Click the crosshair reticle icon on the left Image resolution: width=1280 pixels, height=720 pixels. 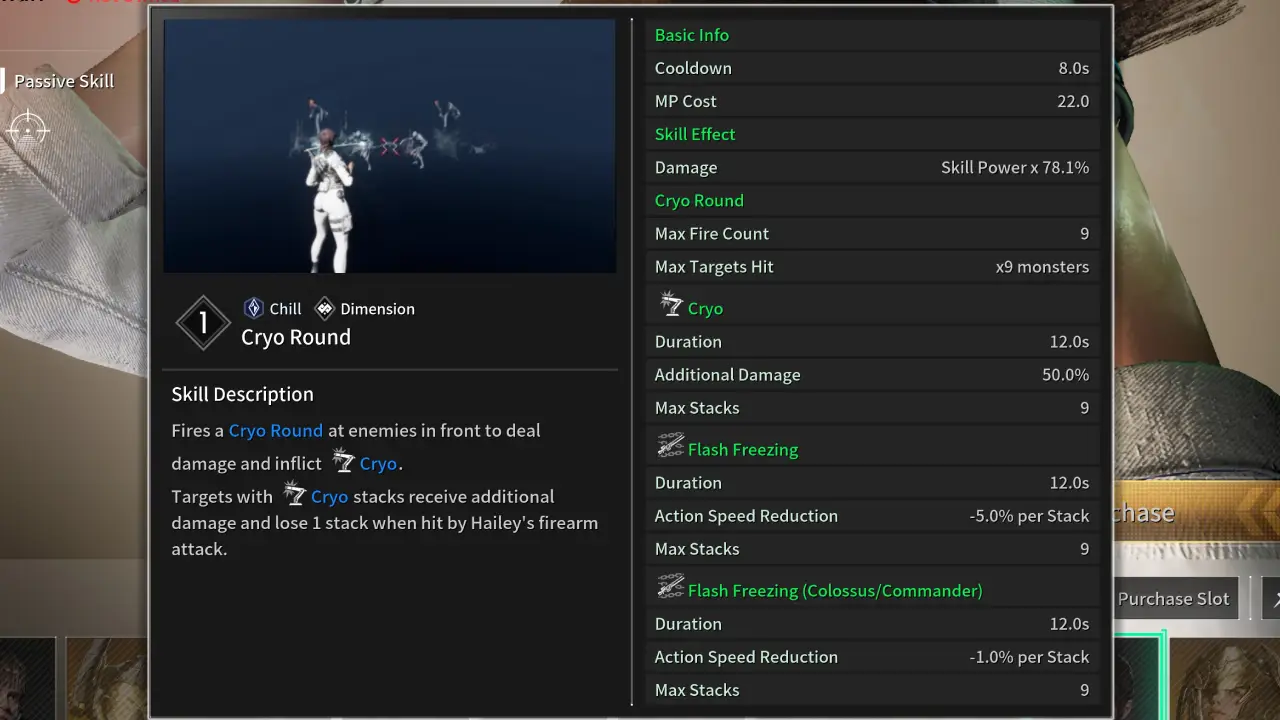27,129
